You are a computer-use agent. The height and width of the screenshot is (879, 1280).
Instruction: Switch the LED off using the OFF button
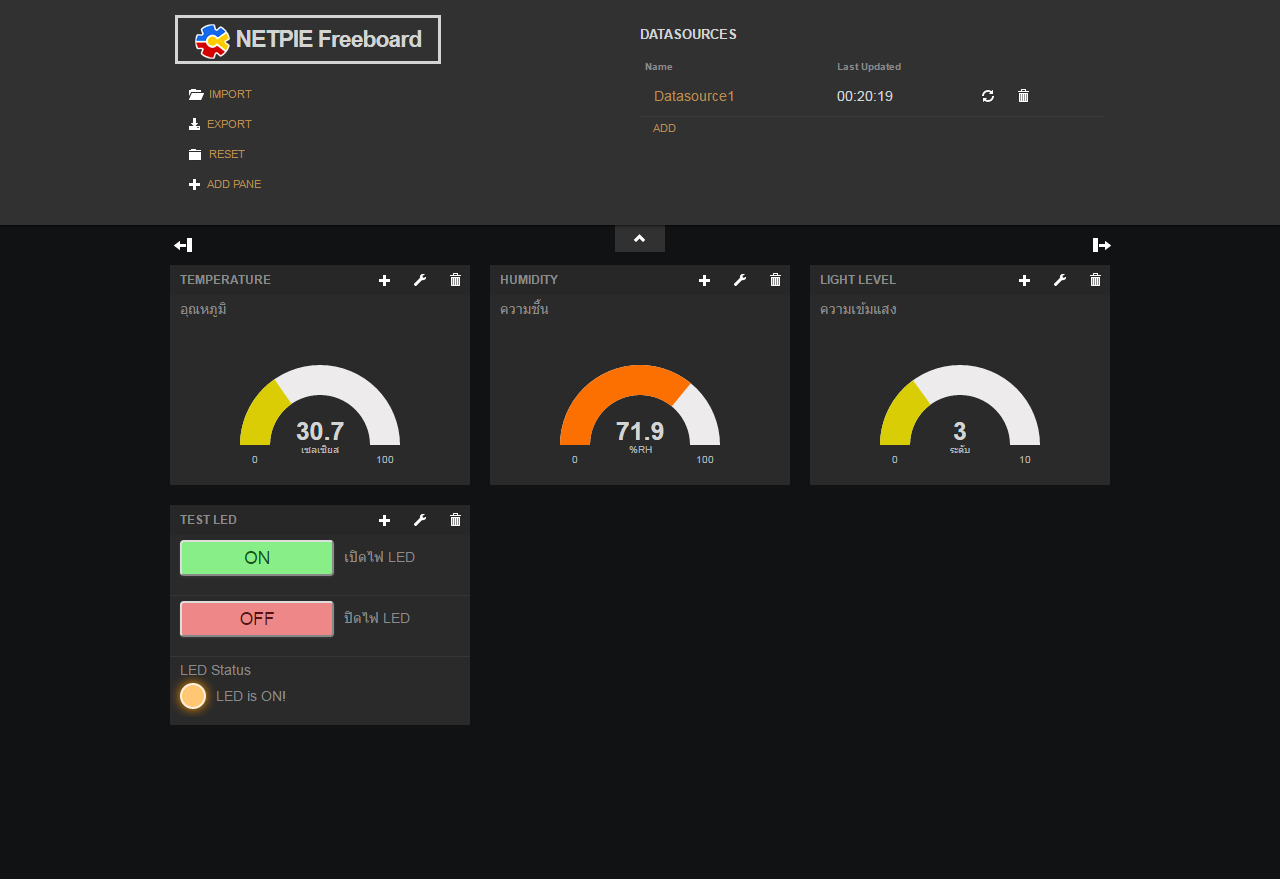point(256,618)
